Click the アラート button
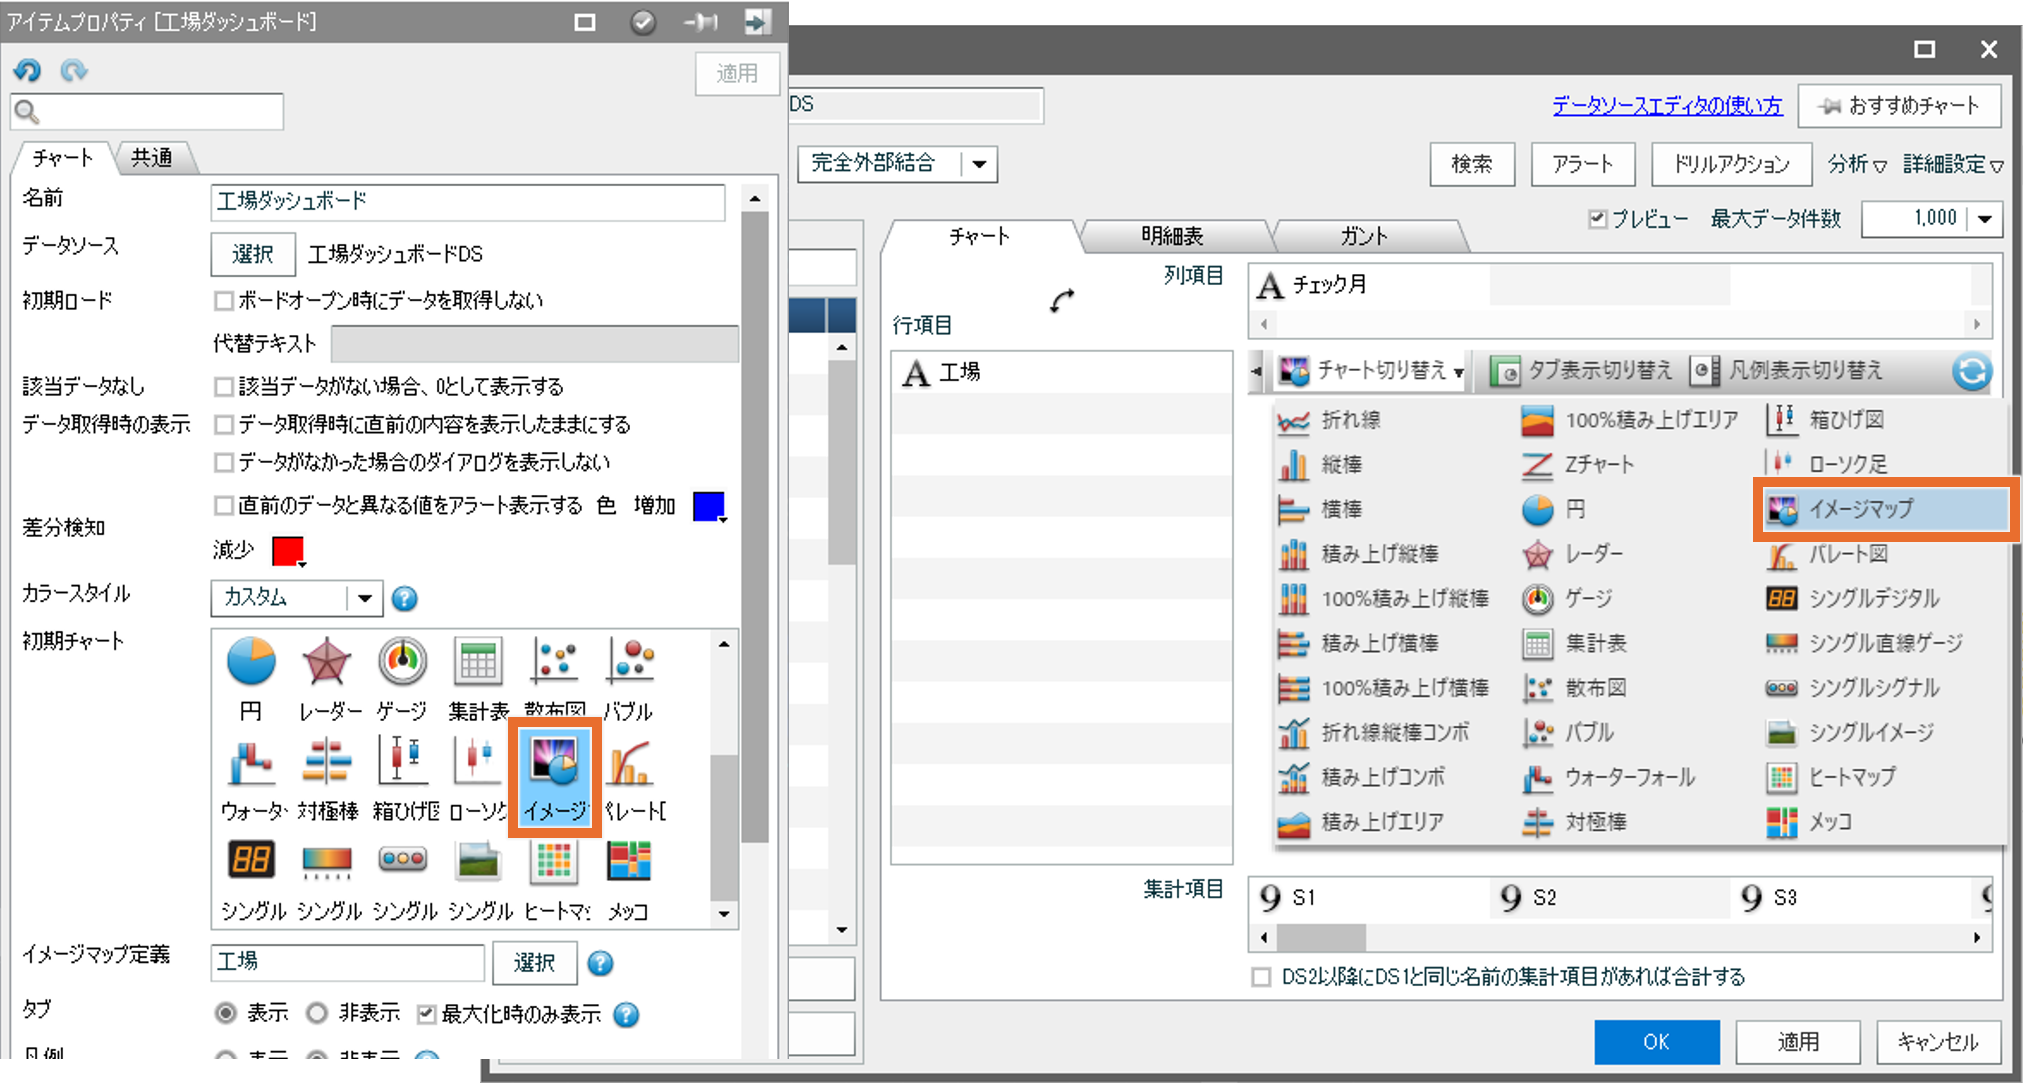2025x1083 pixels. (1583, 164)
